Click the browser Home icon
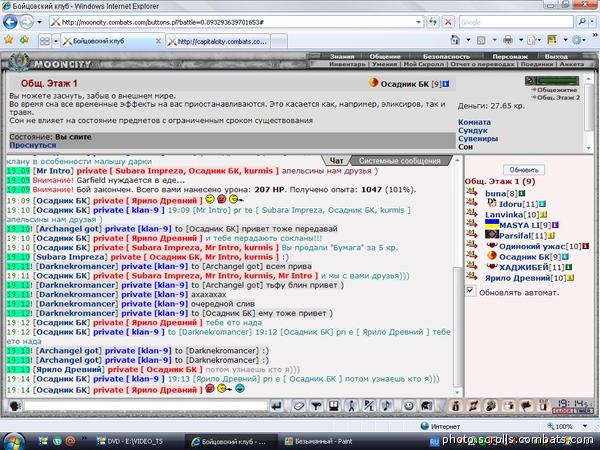600x450 pixels. tap(455, 40)
